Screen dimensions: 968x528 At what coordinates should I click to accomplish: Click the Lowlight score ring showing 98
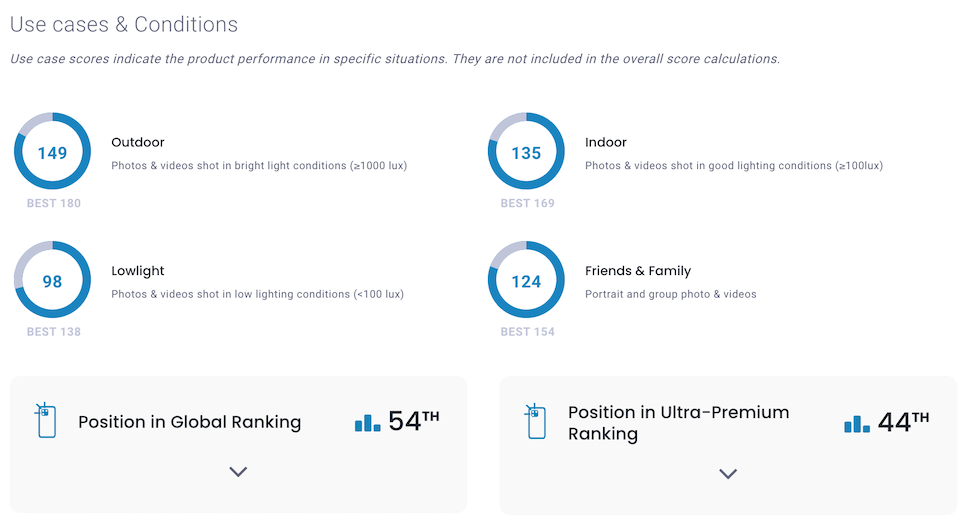(x=52, y=281)
